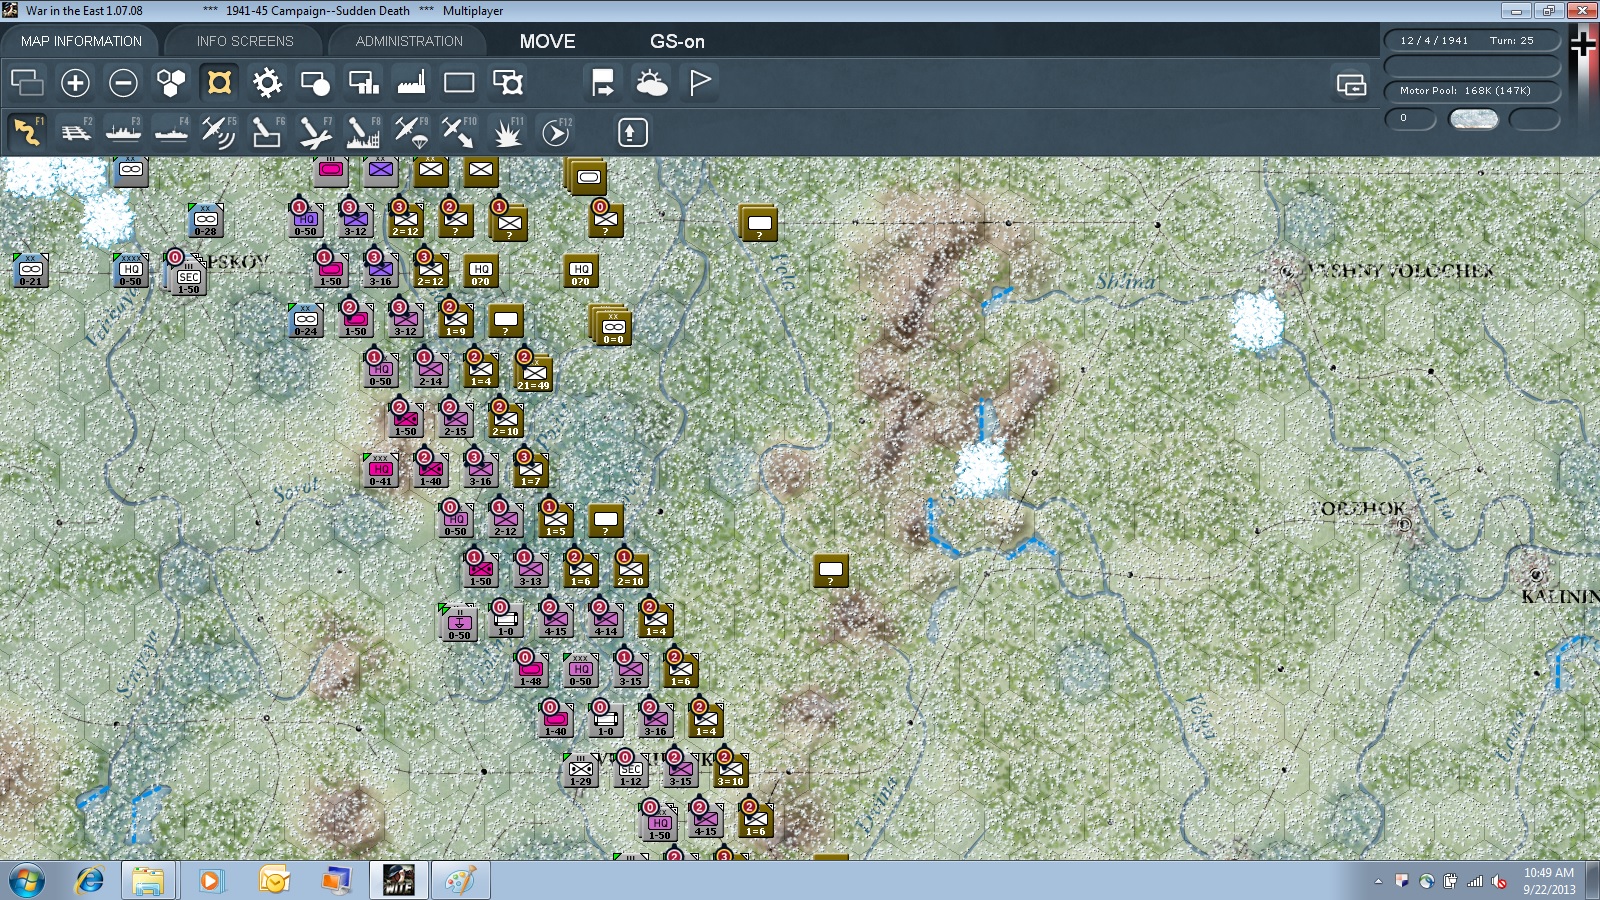Select F11 explosion icon
Image resolution: width=1600 pixels, height=900 pixels.
[507, 132]
